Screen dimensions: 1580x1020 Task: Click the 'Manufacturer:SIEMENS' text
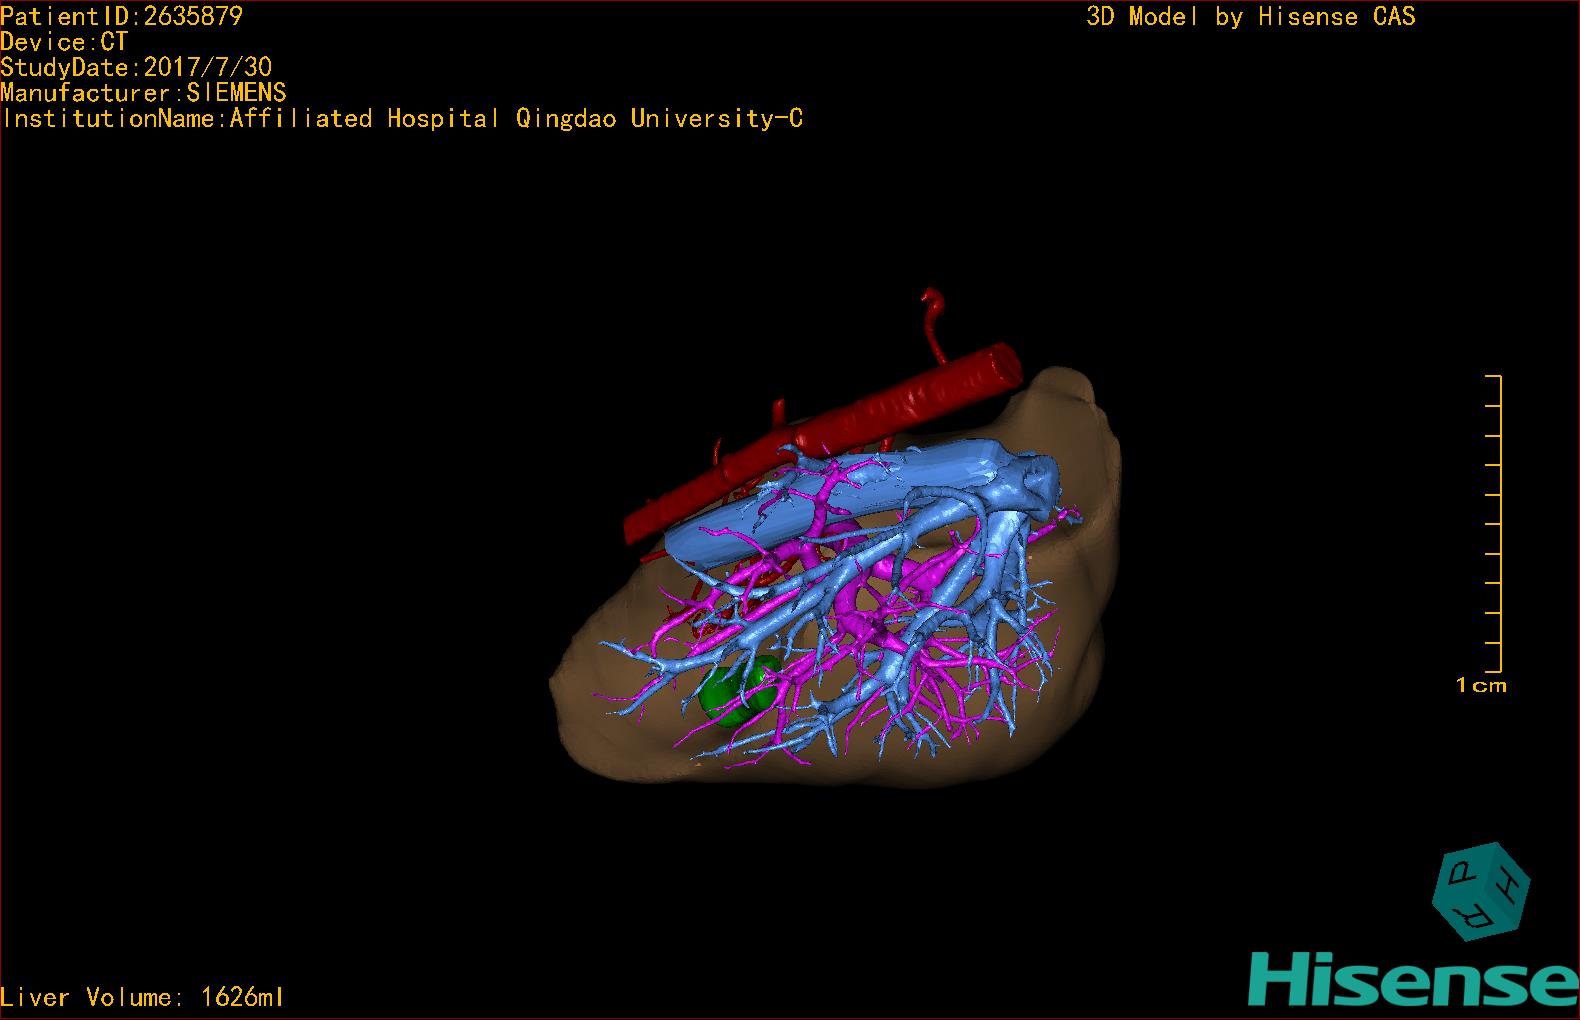143,93
